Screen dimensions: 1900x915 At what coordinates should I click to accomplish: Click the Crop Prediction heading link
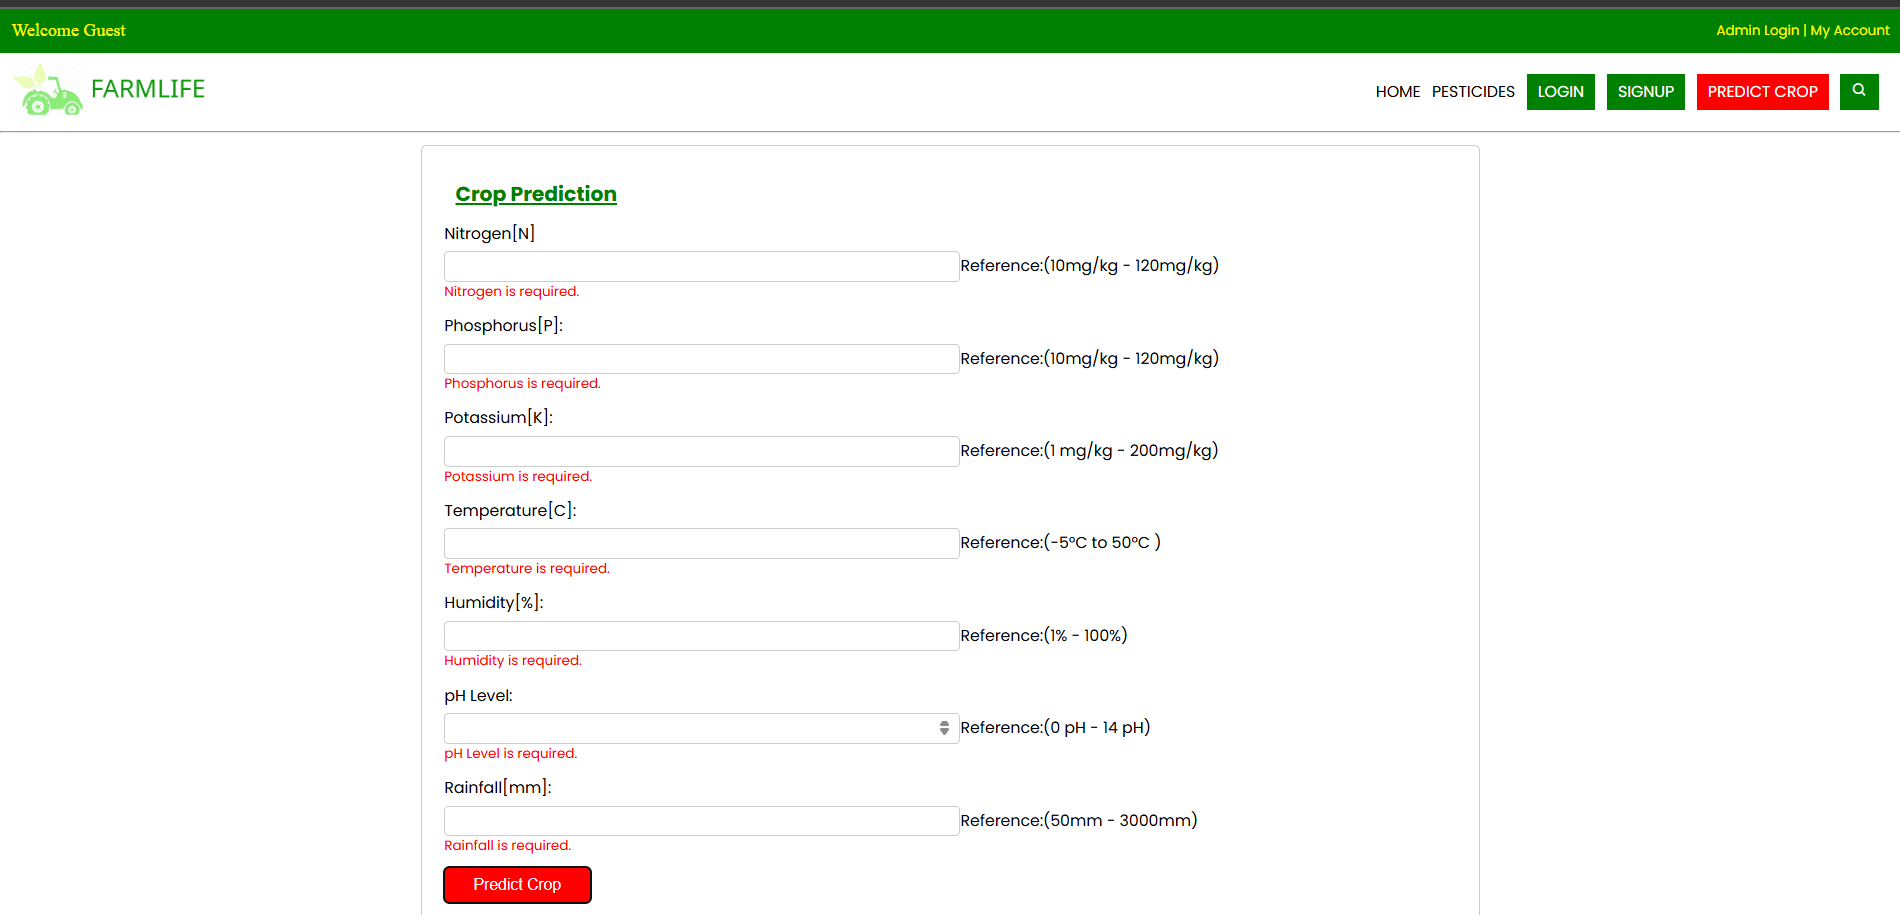[x=536, y=194]
